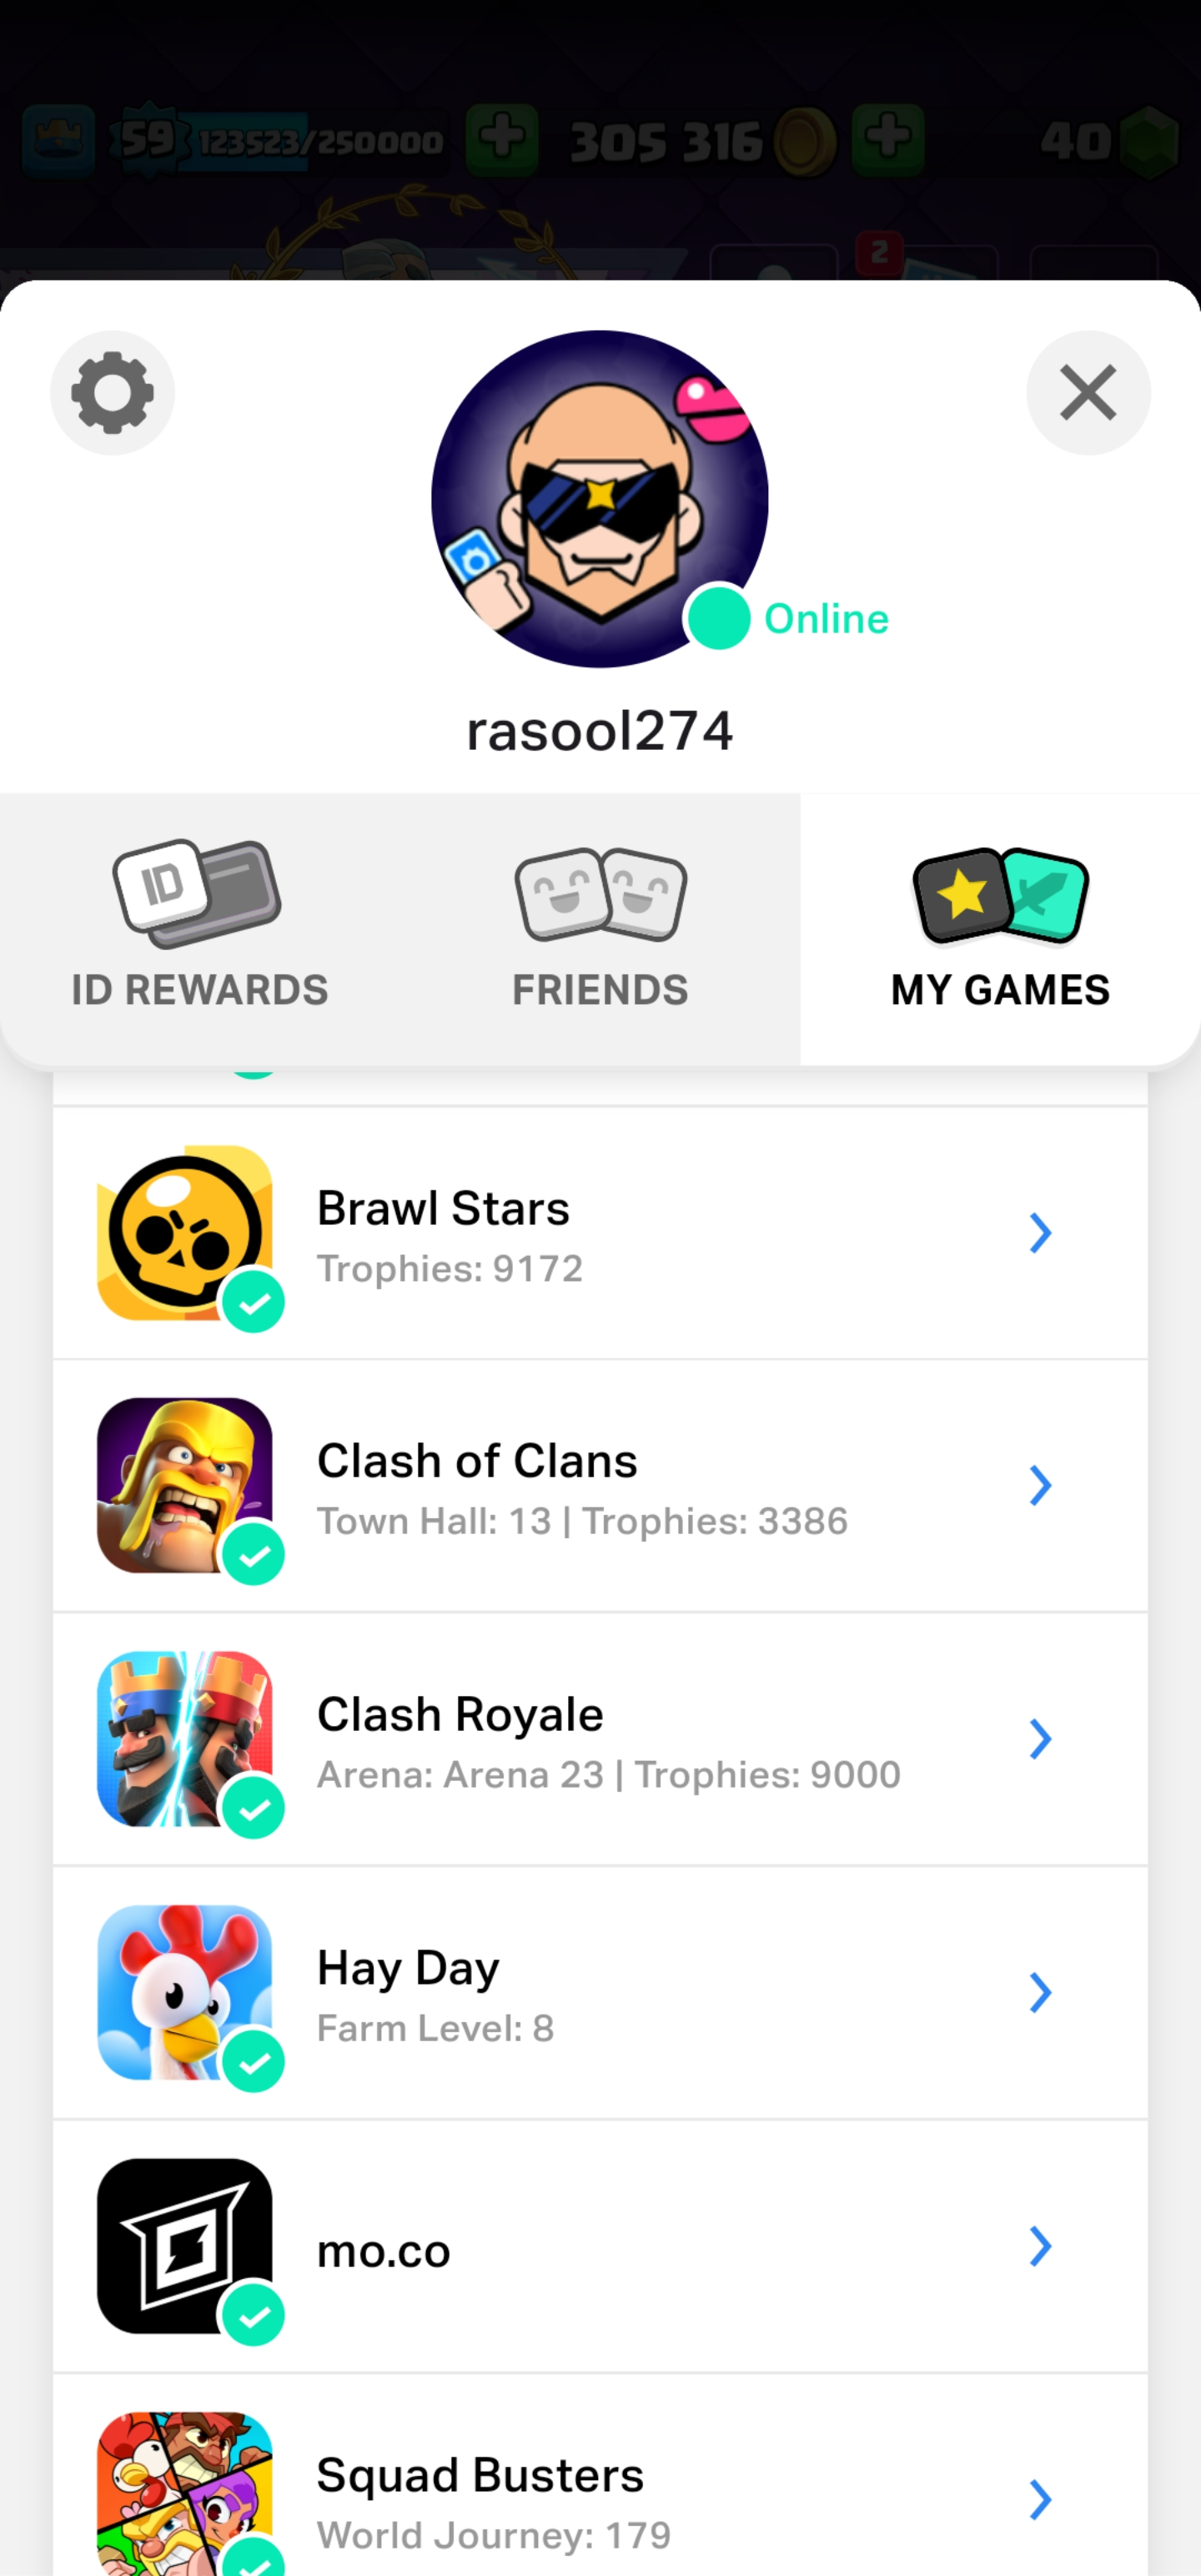Open settings with the gear icon
The height and width of the screenshot is (2576, 1201).
(112, 393)
